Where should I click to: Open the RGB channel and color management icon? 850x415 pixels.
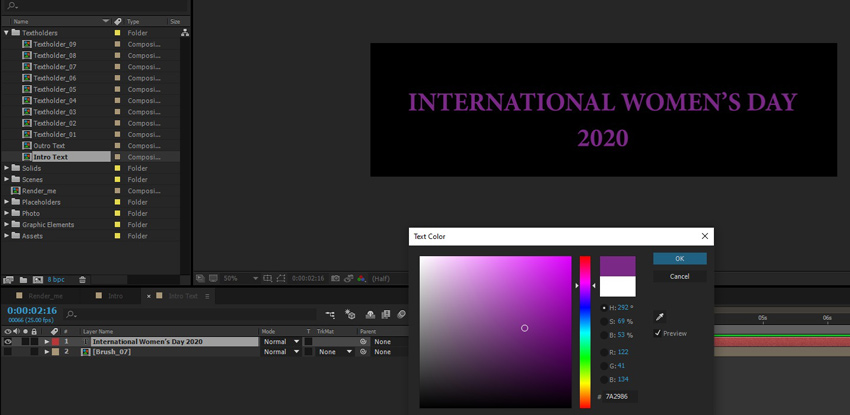coord(361,278)
